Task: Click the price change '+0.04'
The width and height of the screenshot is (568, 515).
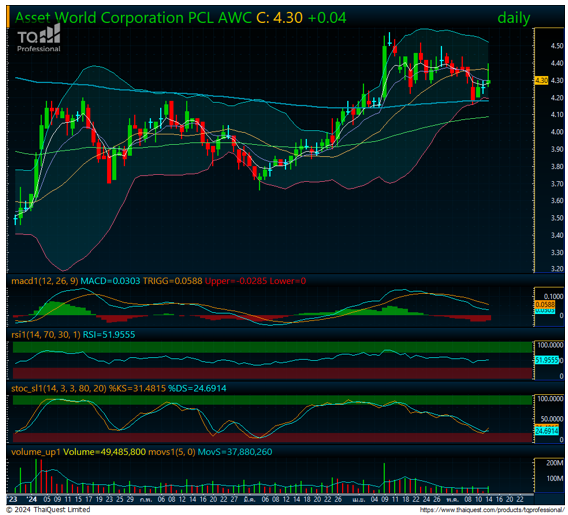Action: tap(327, 18)
